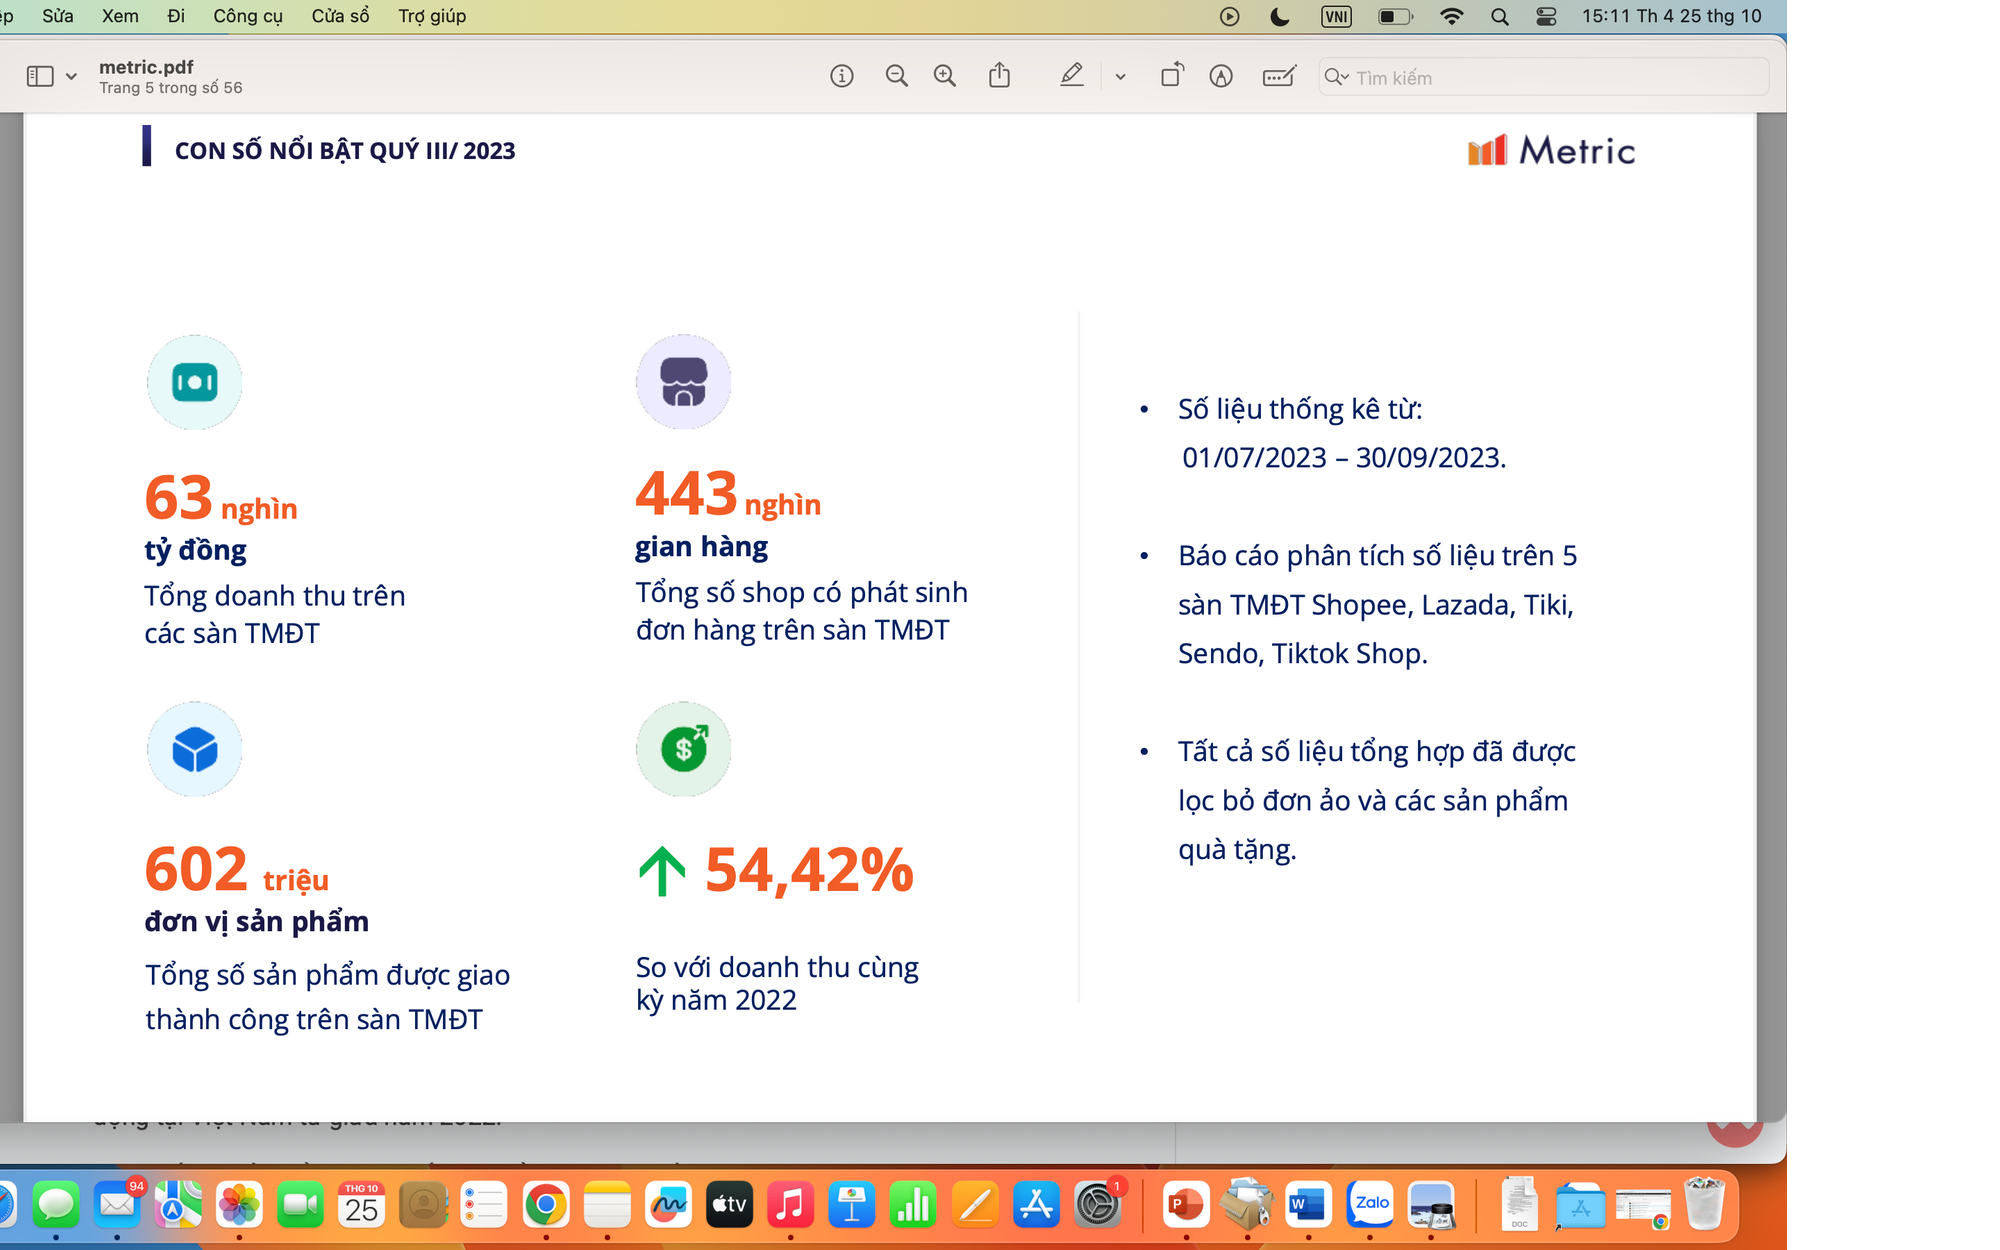The image size is (2000, 1250).
Task: Open the sidebar view options chevron
Action: coord(71,77)
